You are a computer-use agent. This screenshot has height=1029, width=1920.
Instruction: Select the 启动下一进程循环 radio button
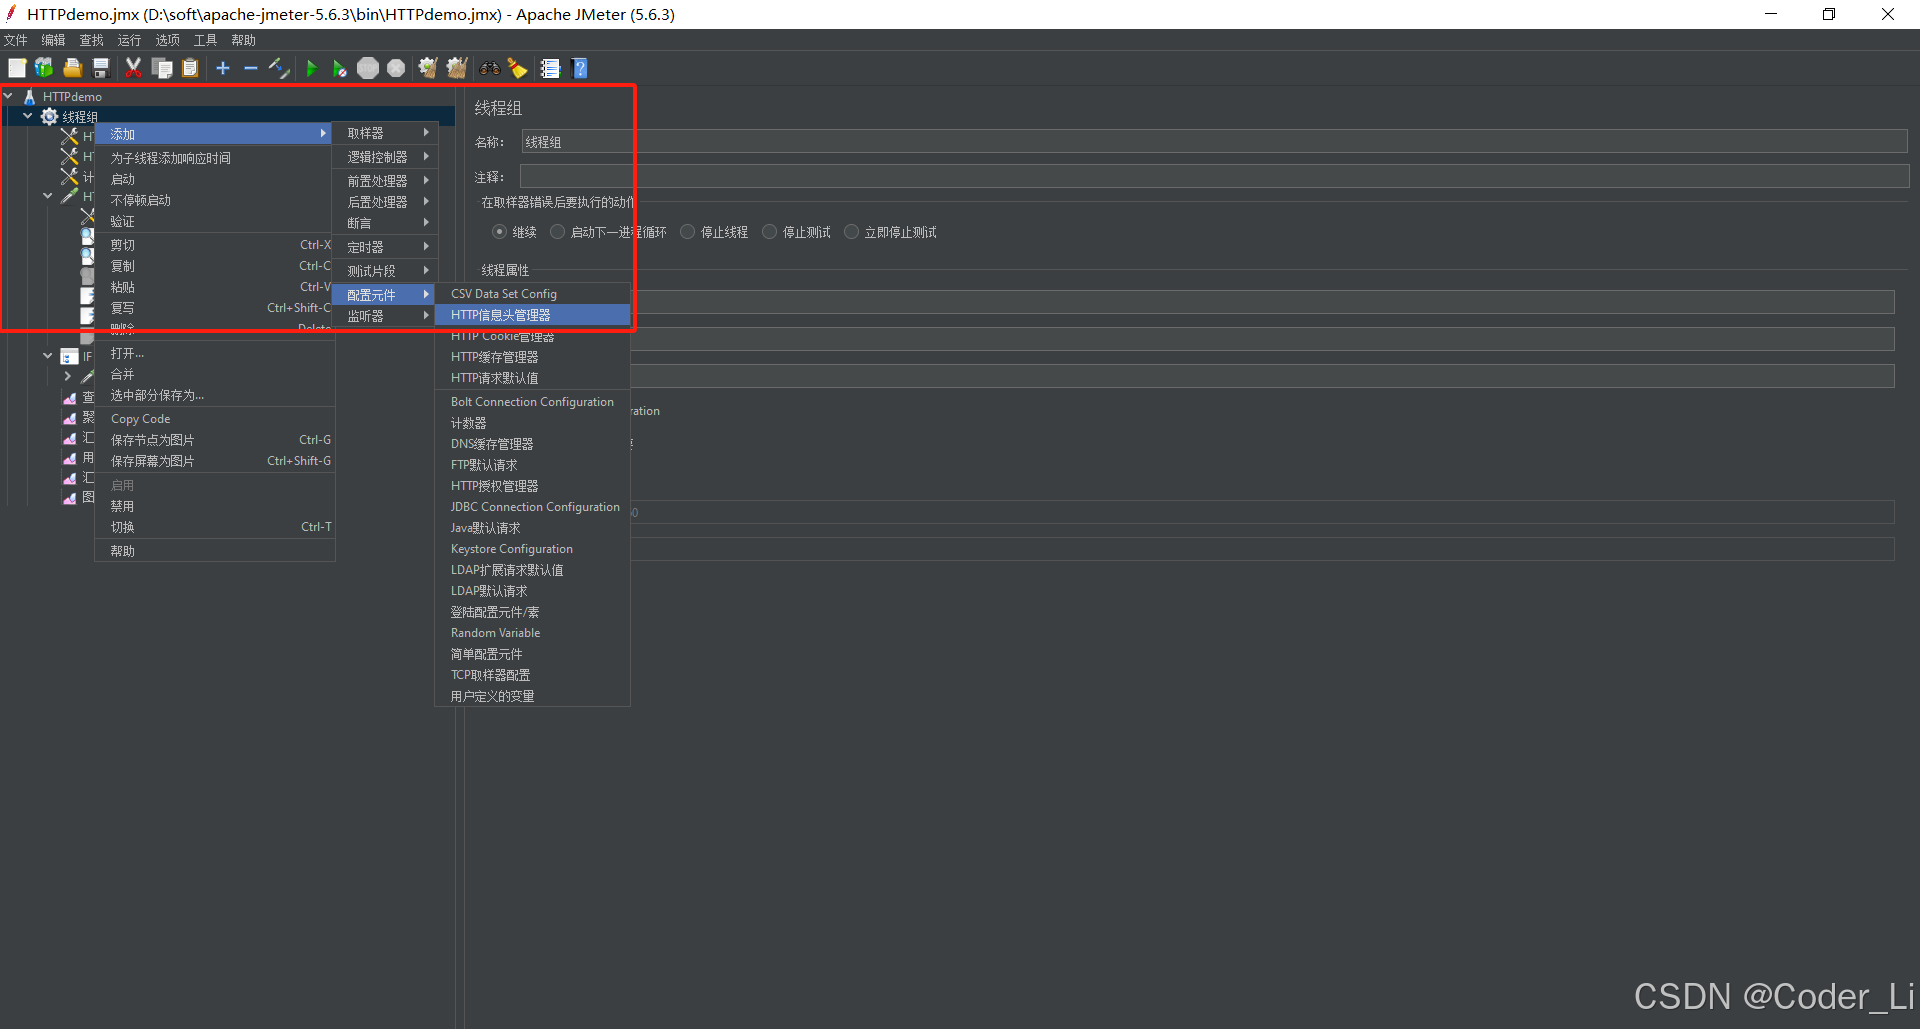pyautogui.click(x=558, y=232)
